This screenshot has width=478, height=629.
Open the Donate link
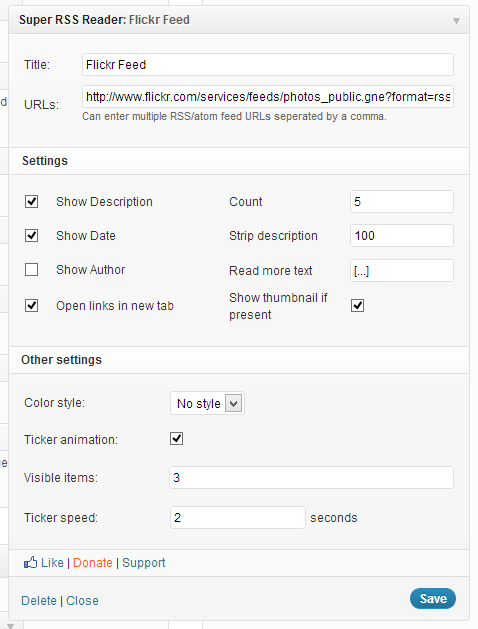[x=93, y=563]
